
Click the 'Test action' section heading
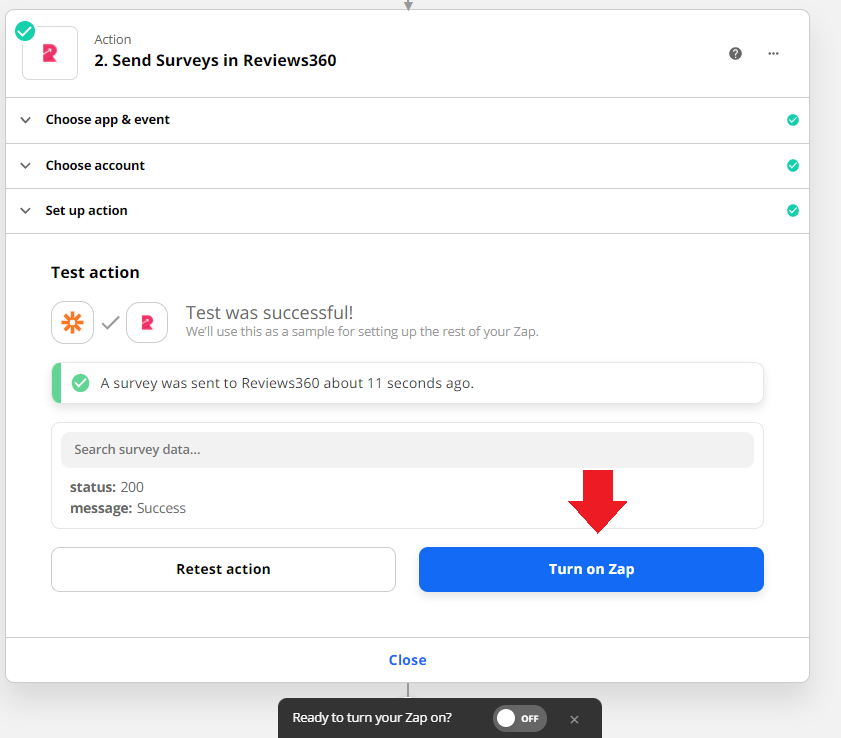[x=95, y=272]
